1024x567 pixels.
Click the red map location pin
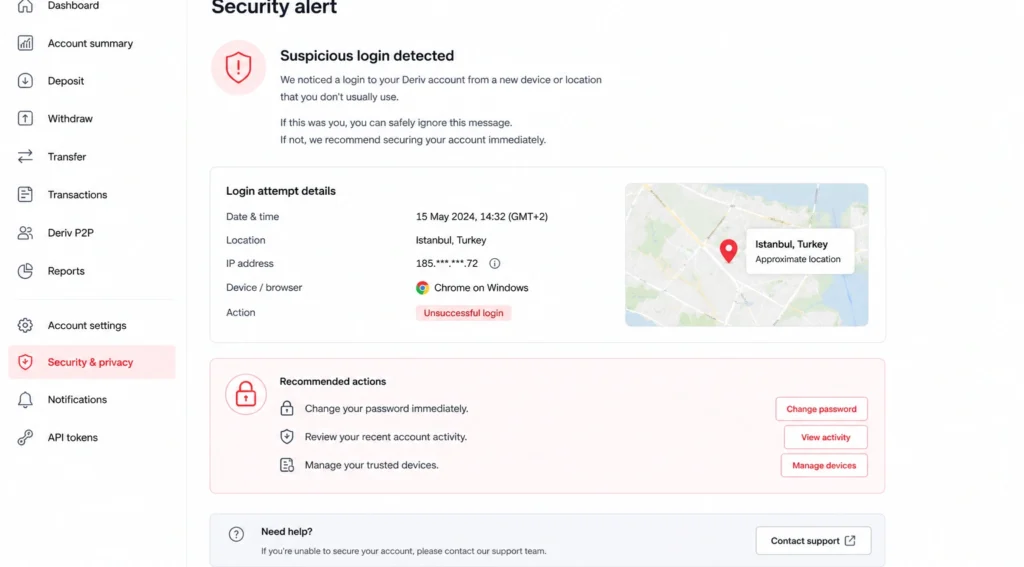[x=728, y=250]
